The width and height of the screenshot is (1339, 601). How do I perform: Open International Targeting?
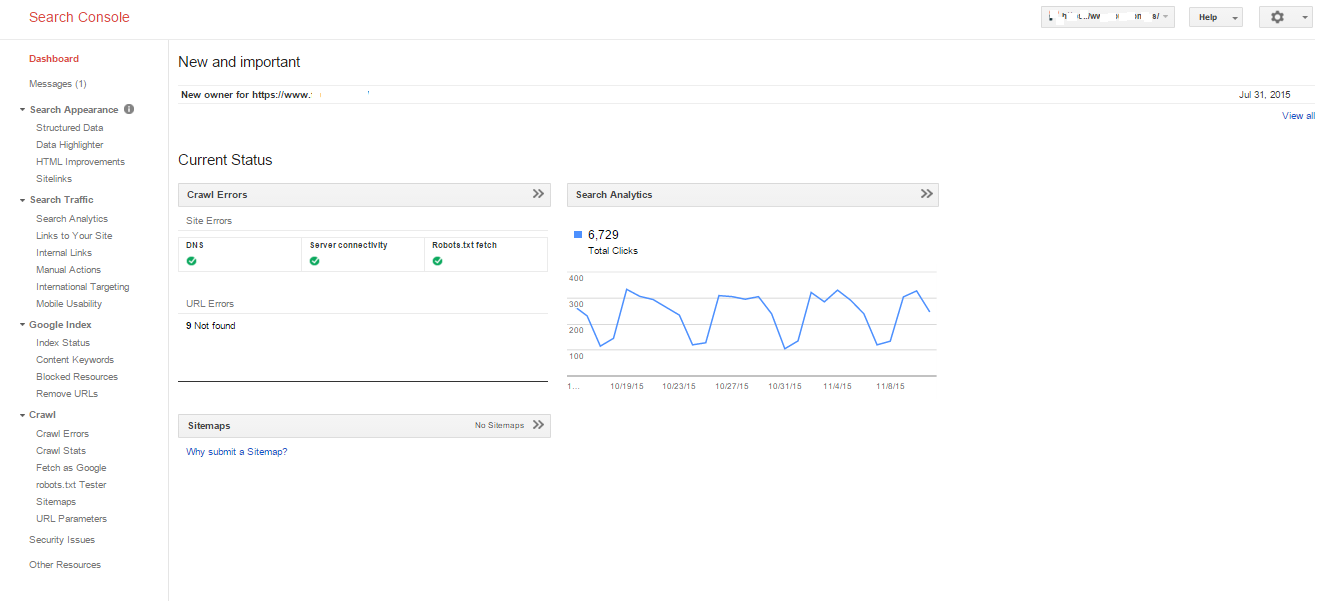(82, 287)
